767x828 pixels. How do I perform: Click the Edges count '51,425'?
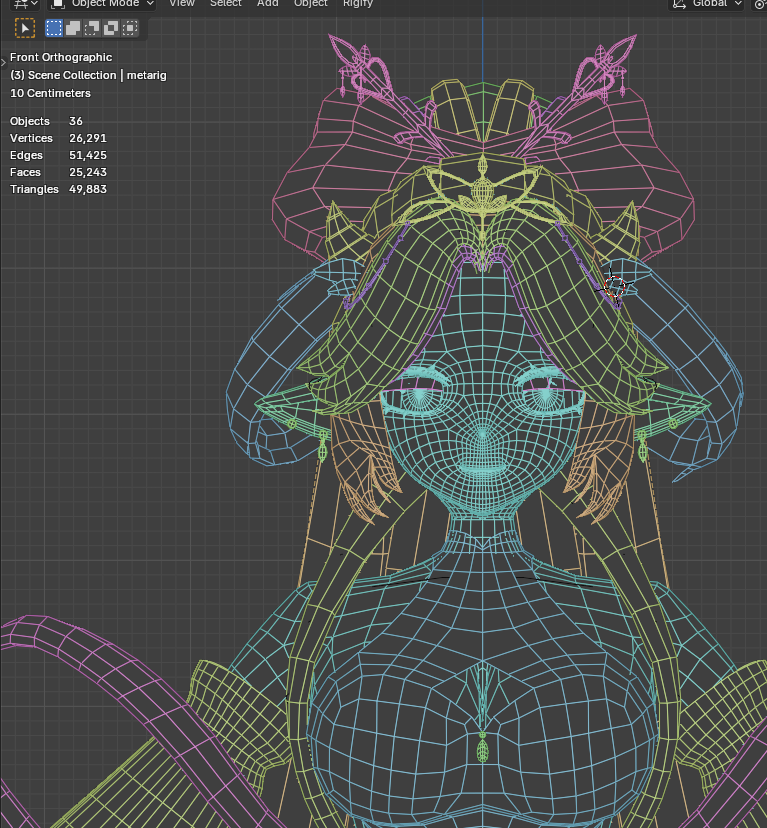[88, 155]
